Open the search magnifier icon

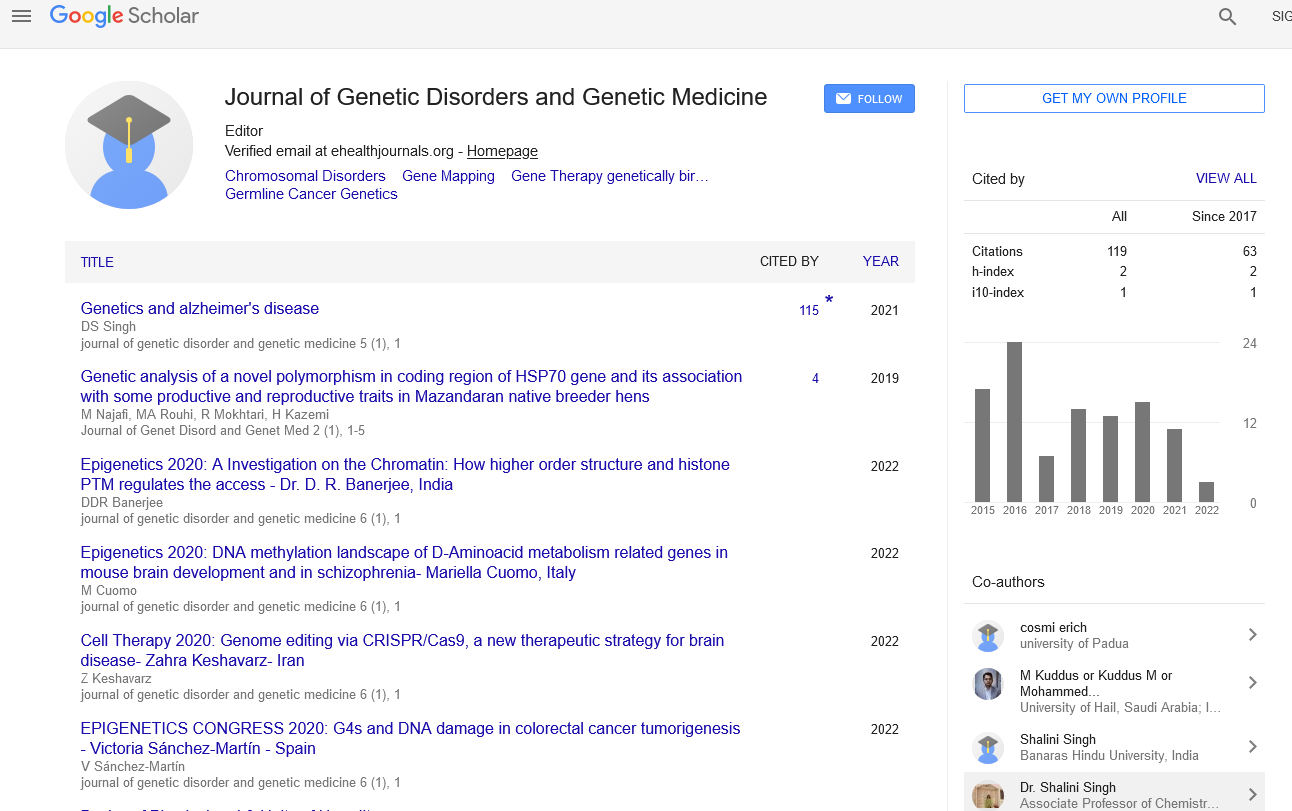click(x=1227, y=17)
